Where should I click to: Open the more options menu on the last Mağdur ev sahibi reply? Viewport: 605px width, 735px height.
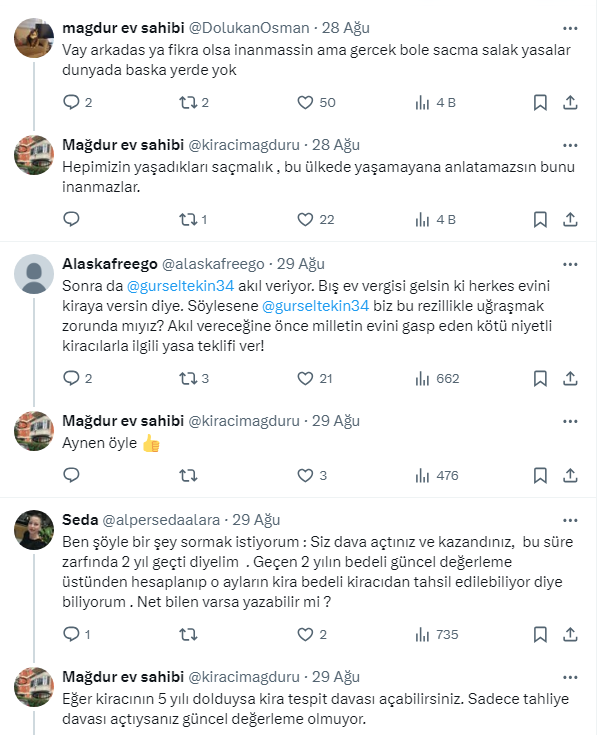pyautogui.click(x=570, y=676)
